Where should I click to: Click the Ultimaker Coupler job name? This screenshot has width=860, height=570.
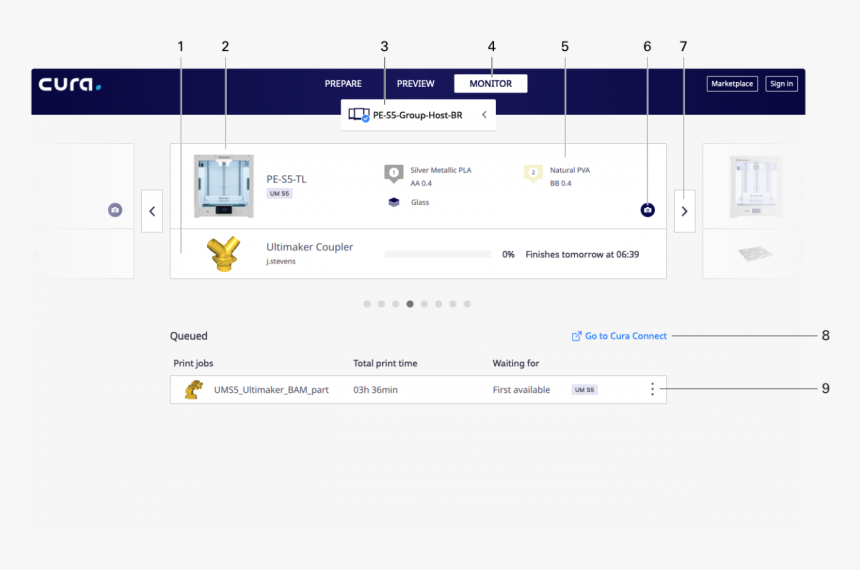tap(309, 247)
